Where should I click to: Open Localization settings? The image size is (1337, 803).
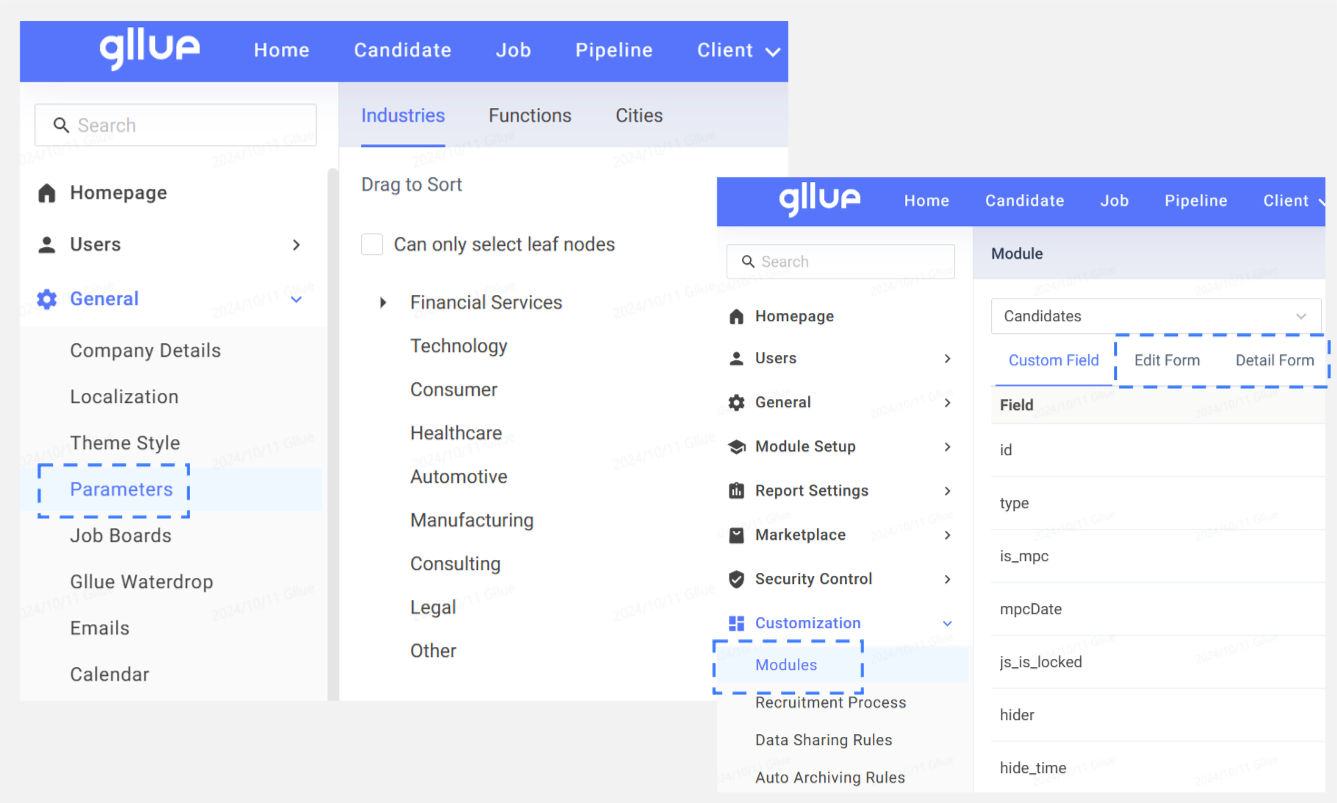[124, 397]
